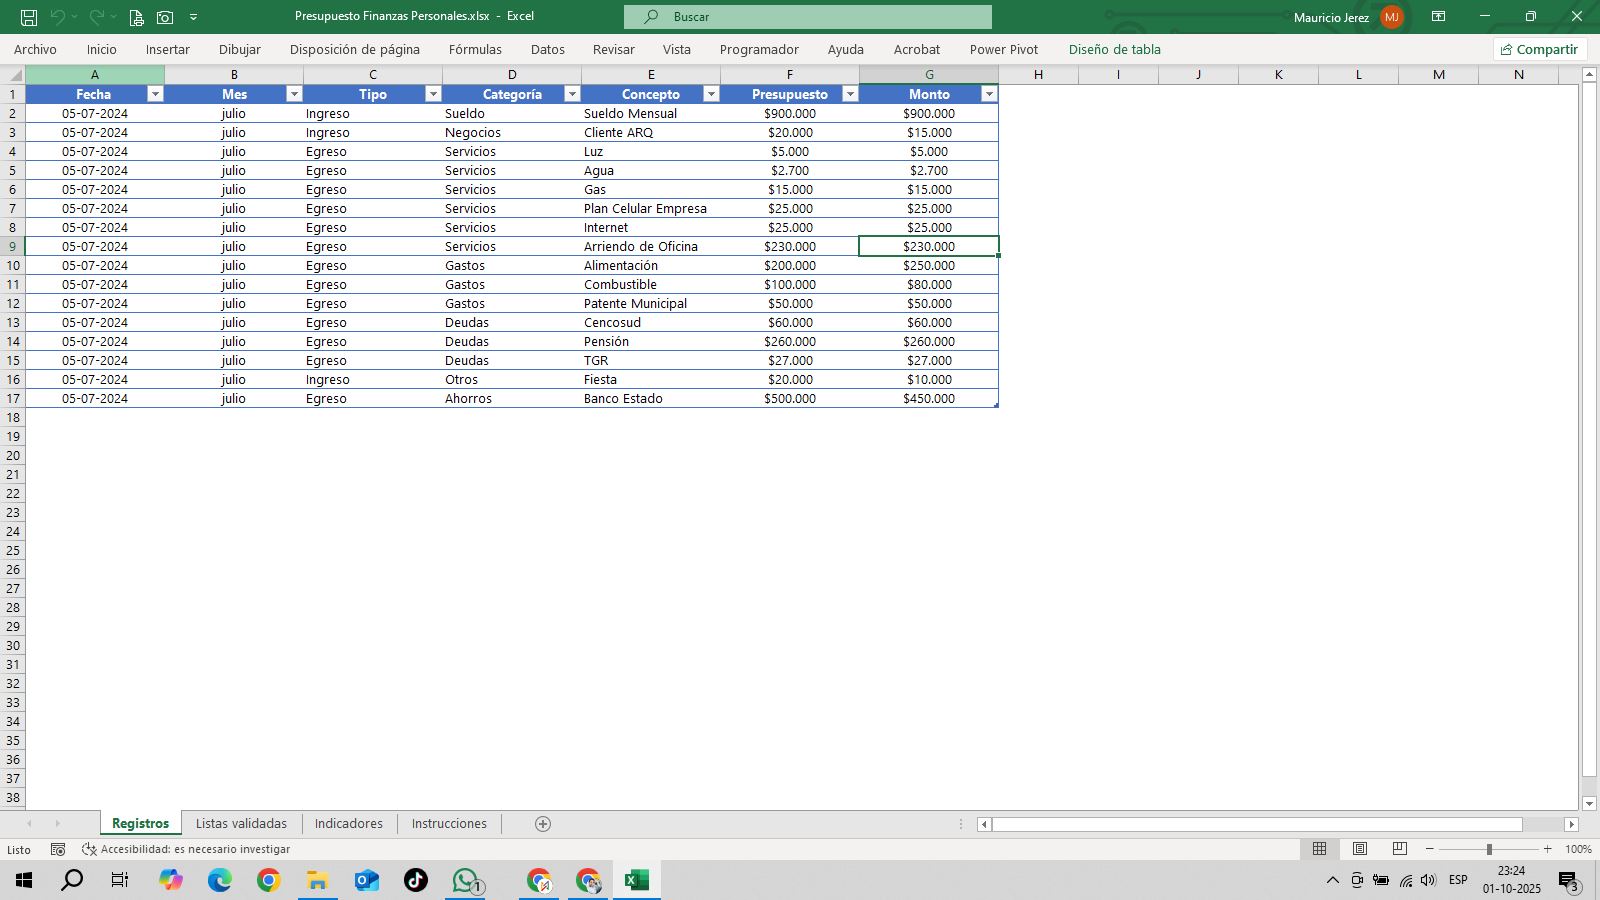Click the zoom slider handle
Screen dimensions: 1600x900
pyautogui.click(x=1489, y=849)
